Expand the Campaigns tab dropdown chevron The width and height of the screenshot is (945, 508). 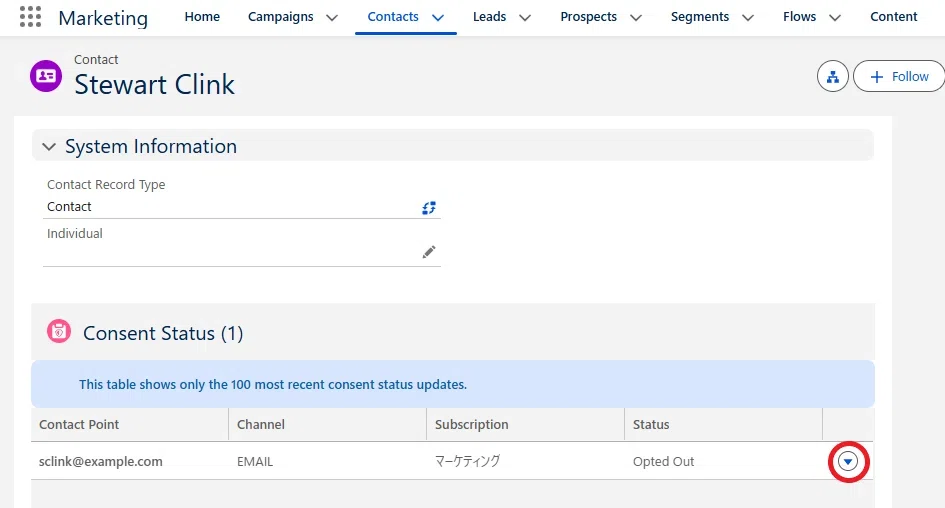click(x=332, y=17)
